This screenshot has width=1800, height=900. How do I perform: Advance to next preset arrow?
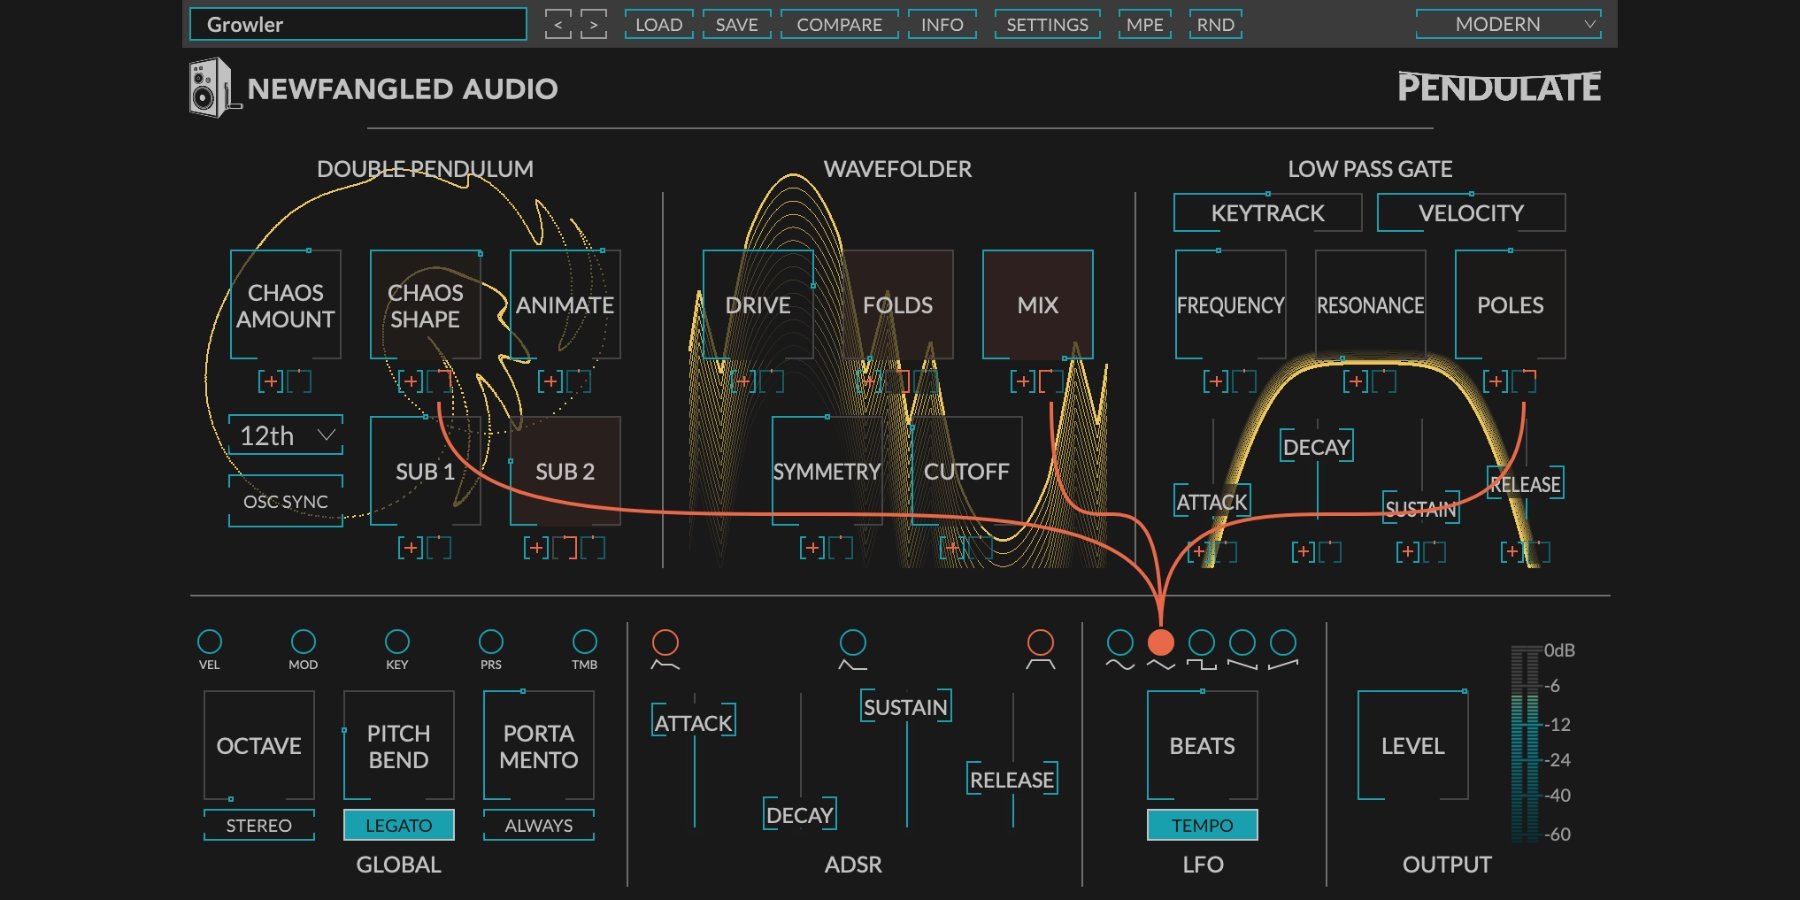tap(594, 24)
